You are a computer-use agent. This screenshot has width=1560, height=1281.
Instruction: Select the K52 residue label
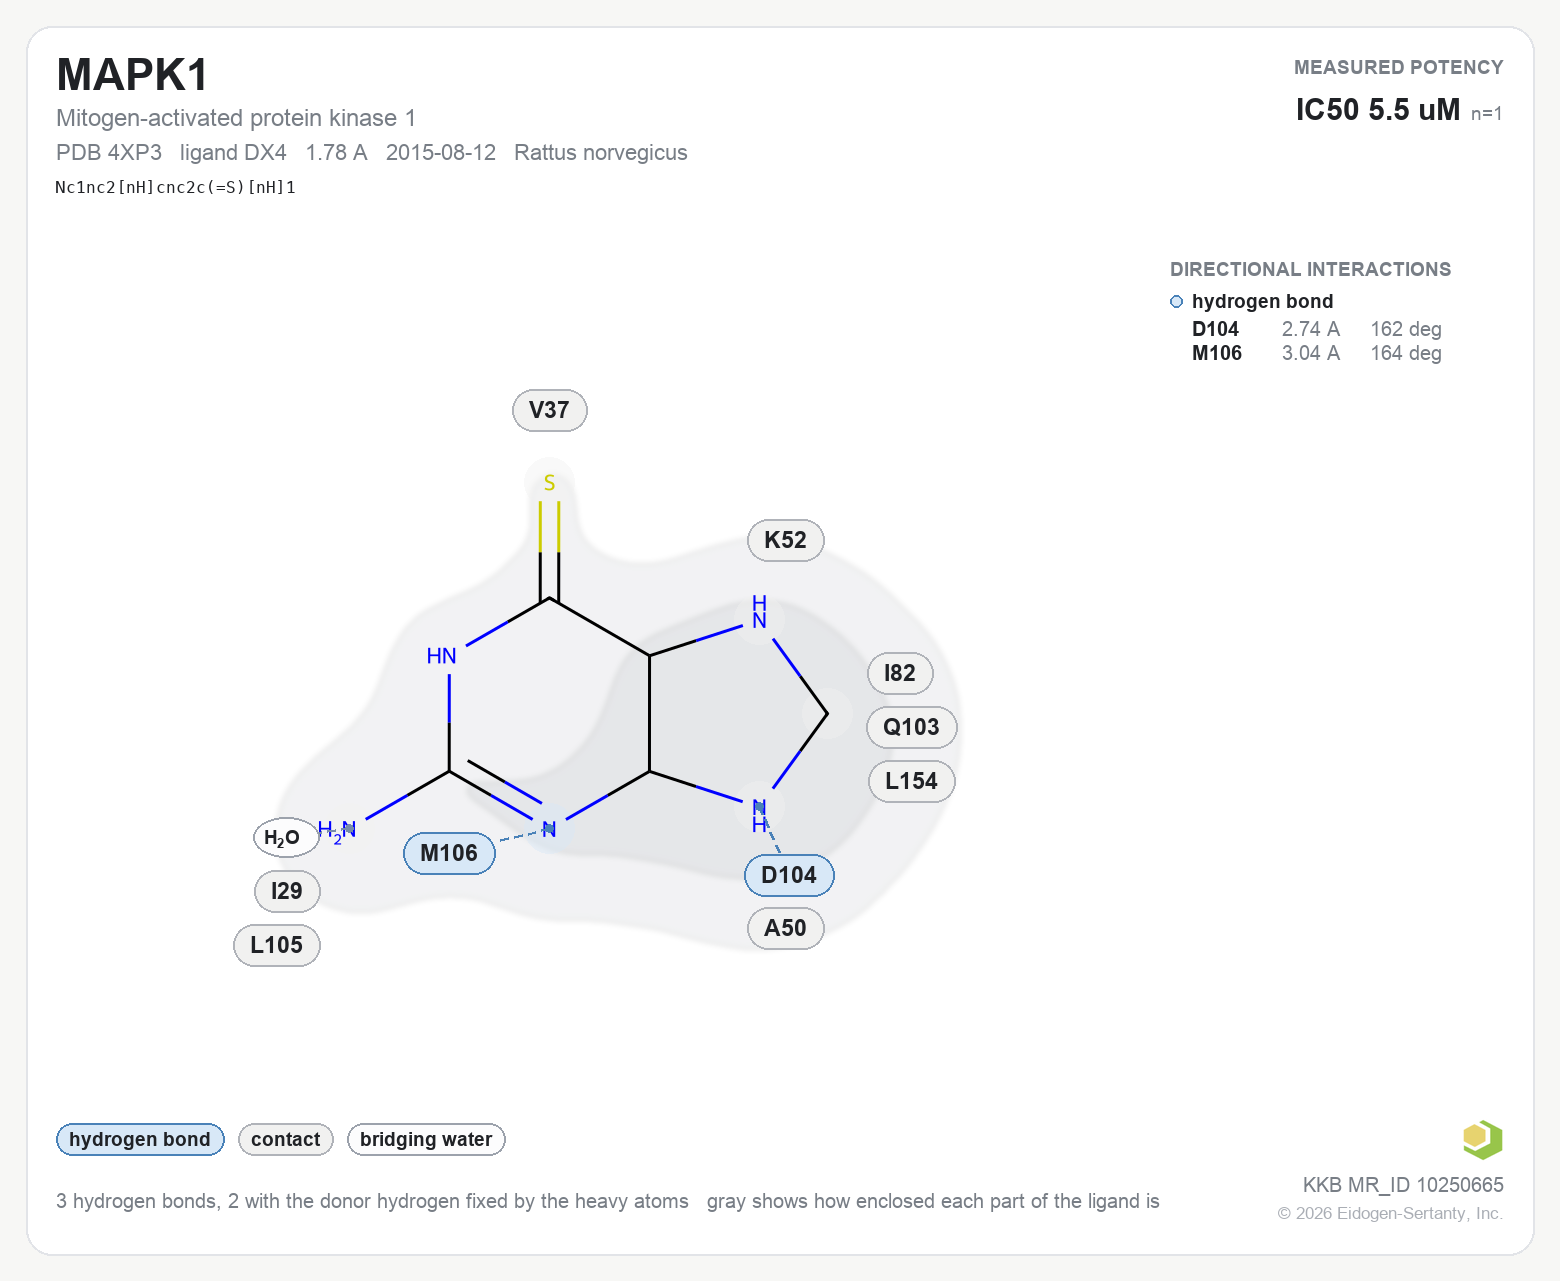tap(785, 540)
